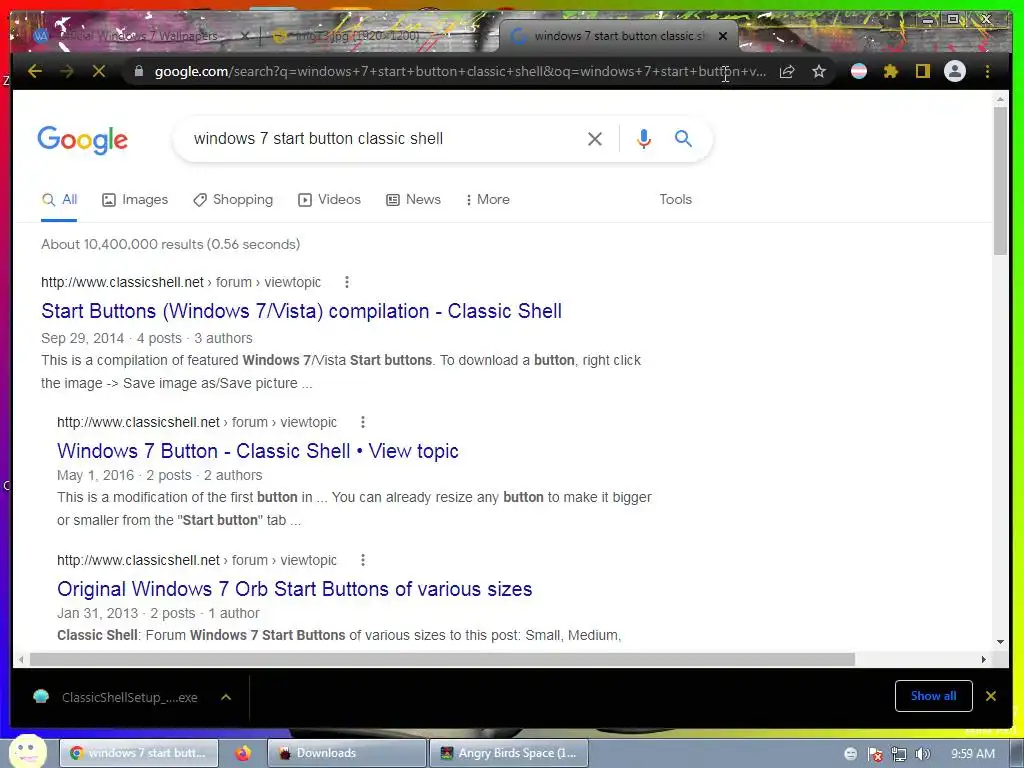The image size is (1024, 768).
Task: Switch to the Windows 7 Wallpapers browser tab
Action: [x=140, y=36]
